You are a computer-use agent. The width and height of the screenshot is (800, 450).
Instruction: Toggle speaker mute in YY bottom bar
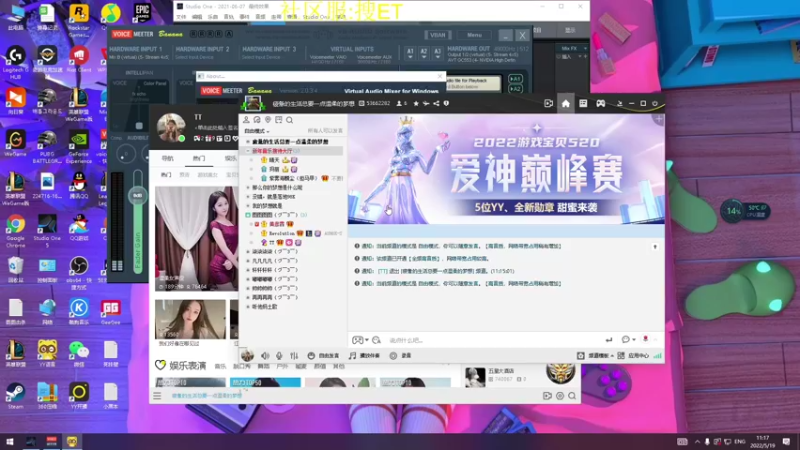click(265, 356)
